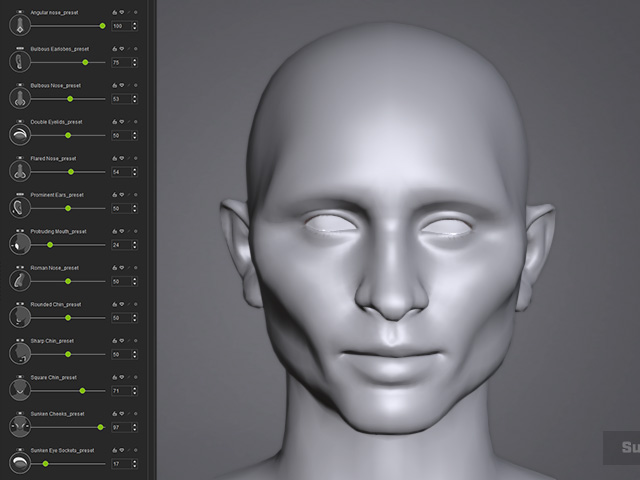This screenshot has height=480, width=640.
Task: Toggle the lock on Protruding Mouth_preset
Action: pyautogui.click(x=115, y=231)
